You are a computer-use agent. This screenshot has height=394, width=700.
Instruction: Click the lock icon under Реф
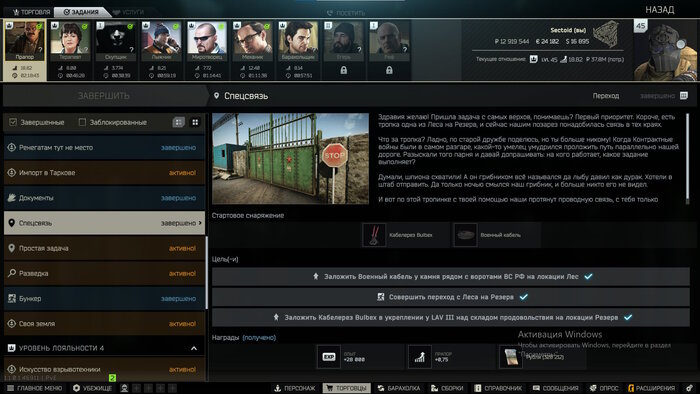(x=389, y=70)
